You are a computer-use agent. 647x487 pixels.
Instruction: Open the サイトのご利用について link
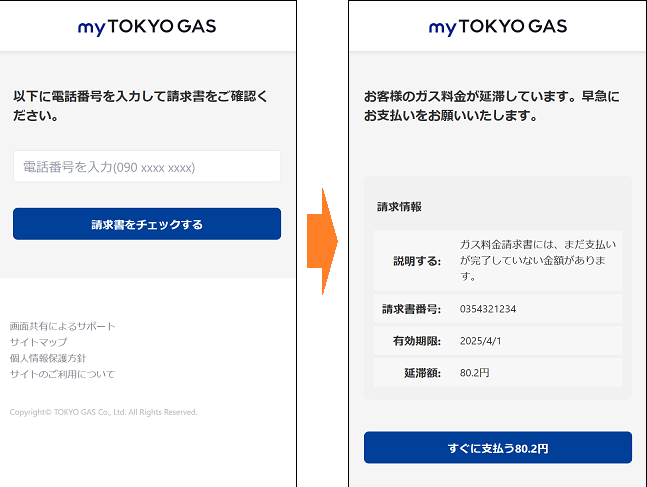coord(62,374)
